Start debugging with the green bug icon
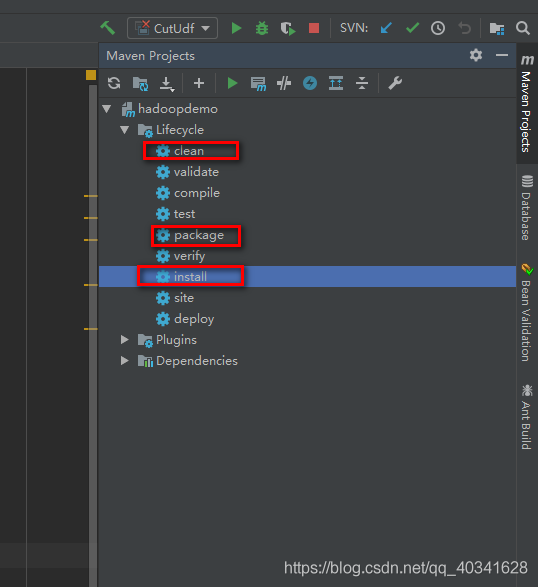538x587 pixels. coord(262,28)
